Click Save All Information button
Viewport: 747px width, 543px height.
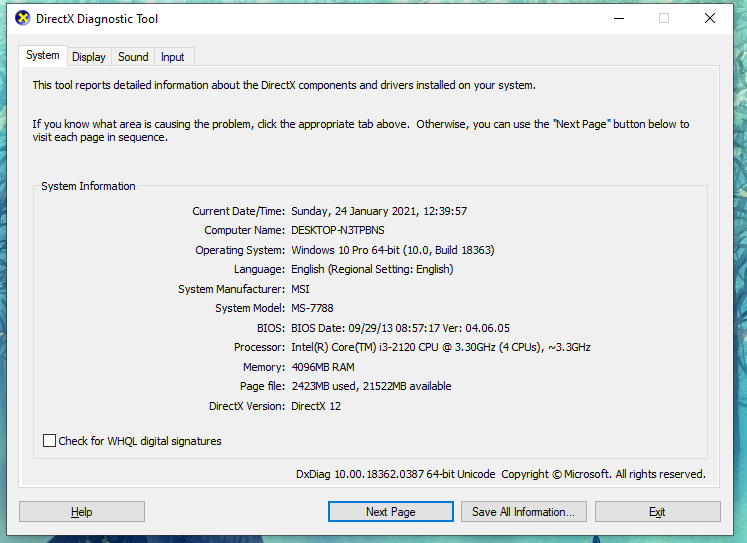coord(523,512)
